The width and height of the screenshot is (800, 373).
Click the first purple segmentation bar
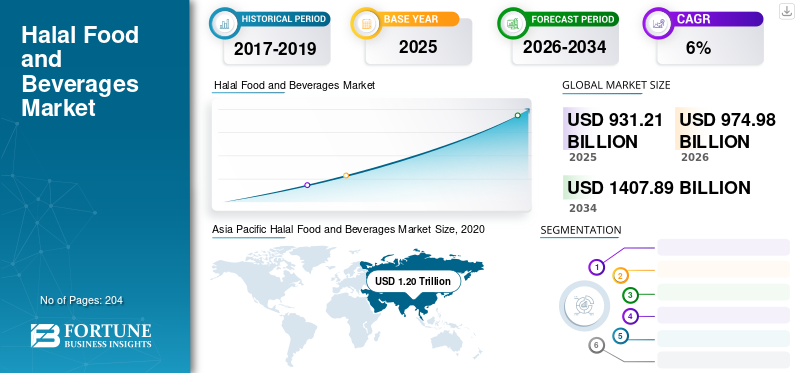tap(723, 247)
